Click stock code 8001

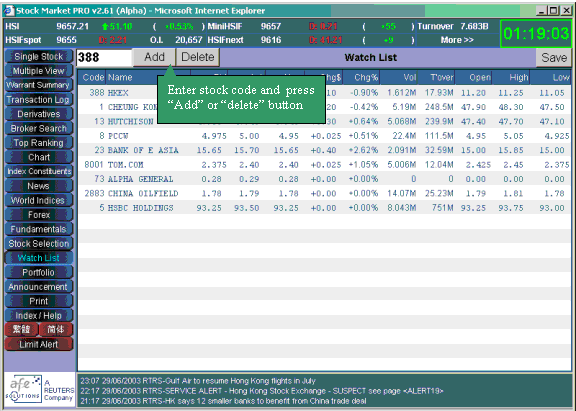click(x=94, y=165)
